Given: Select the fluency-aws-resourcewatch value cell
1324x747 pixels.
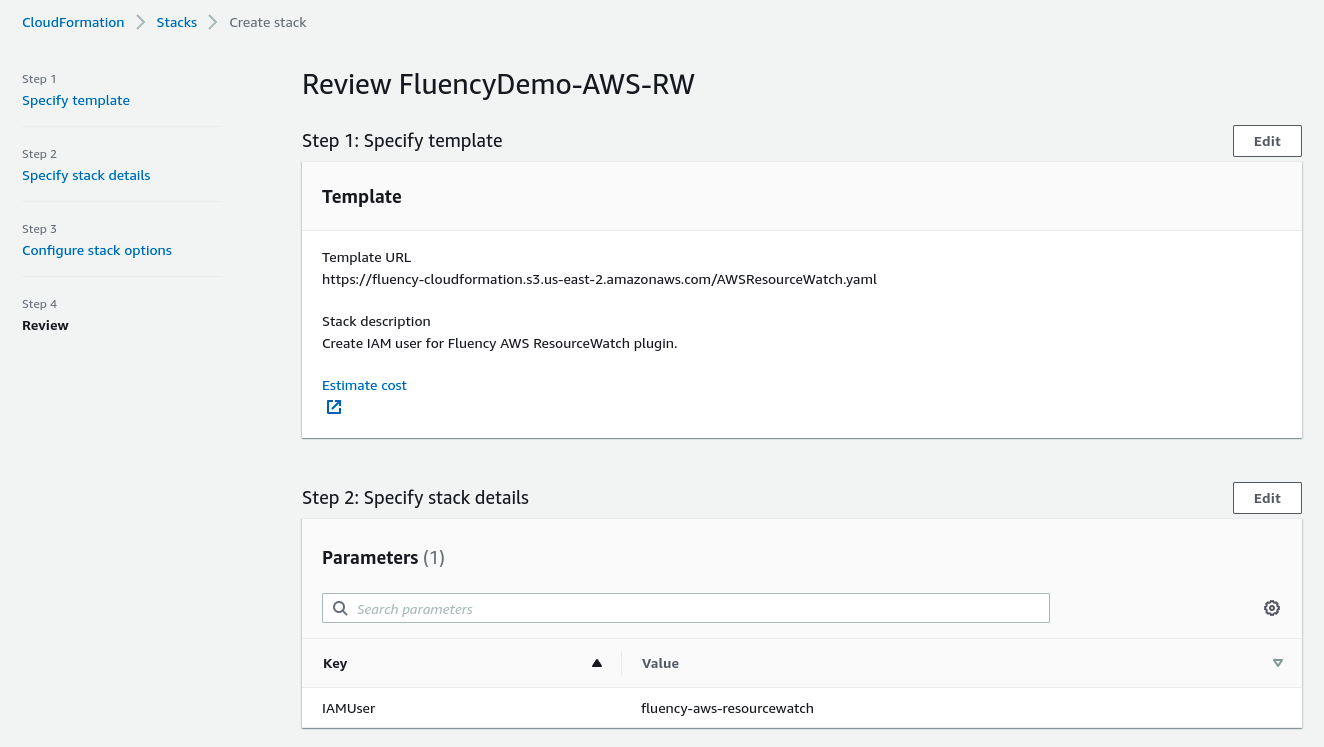Looking at the screenshot, I should point(727,708).
